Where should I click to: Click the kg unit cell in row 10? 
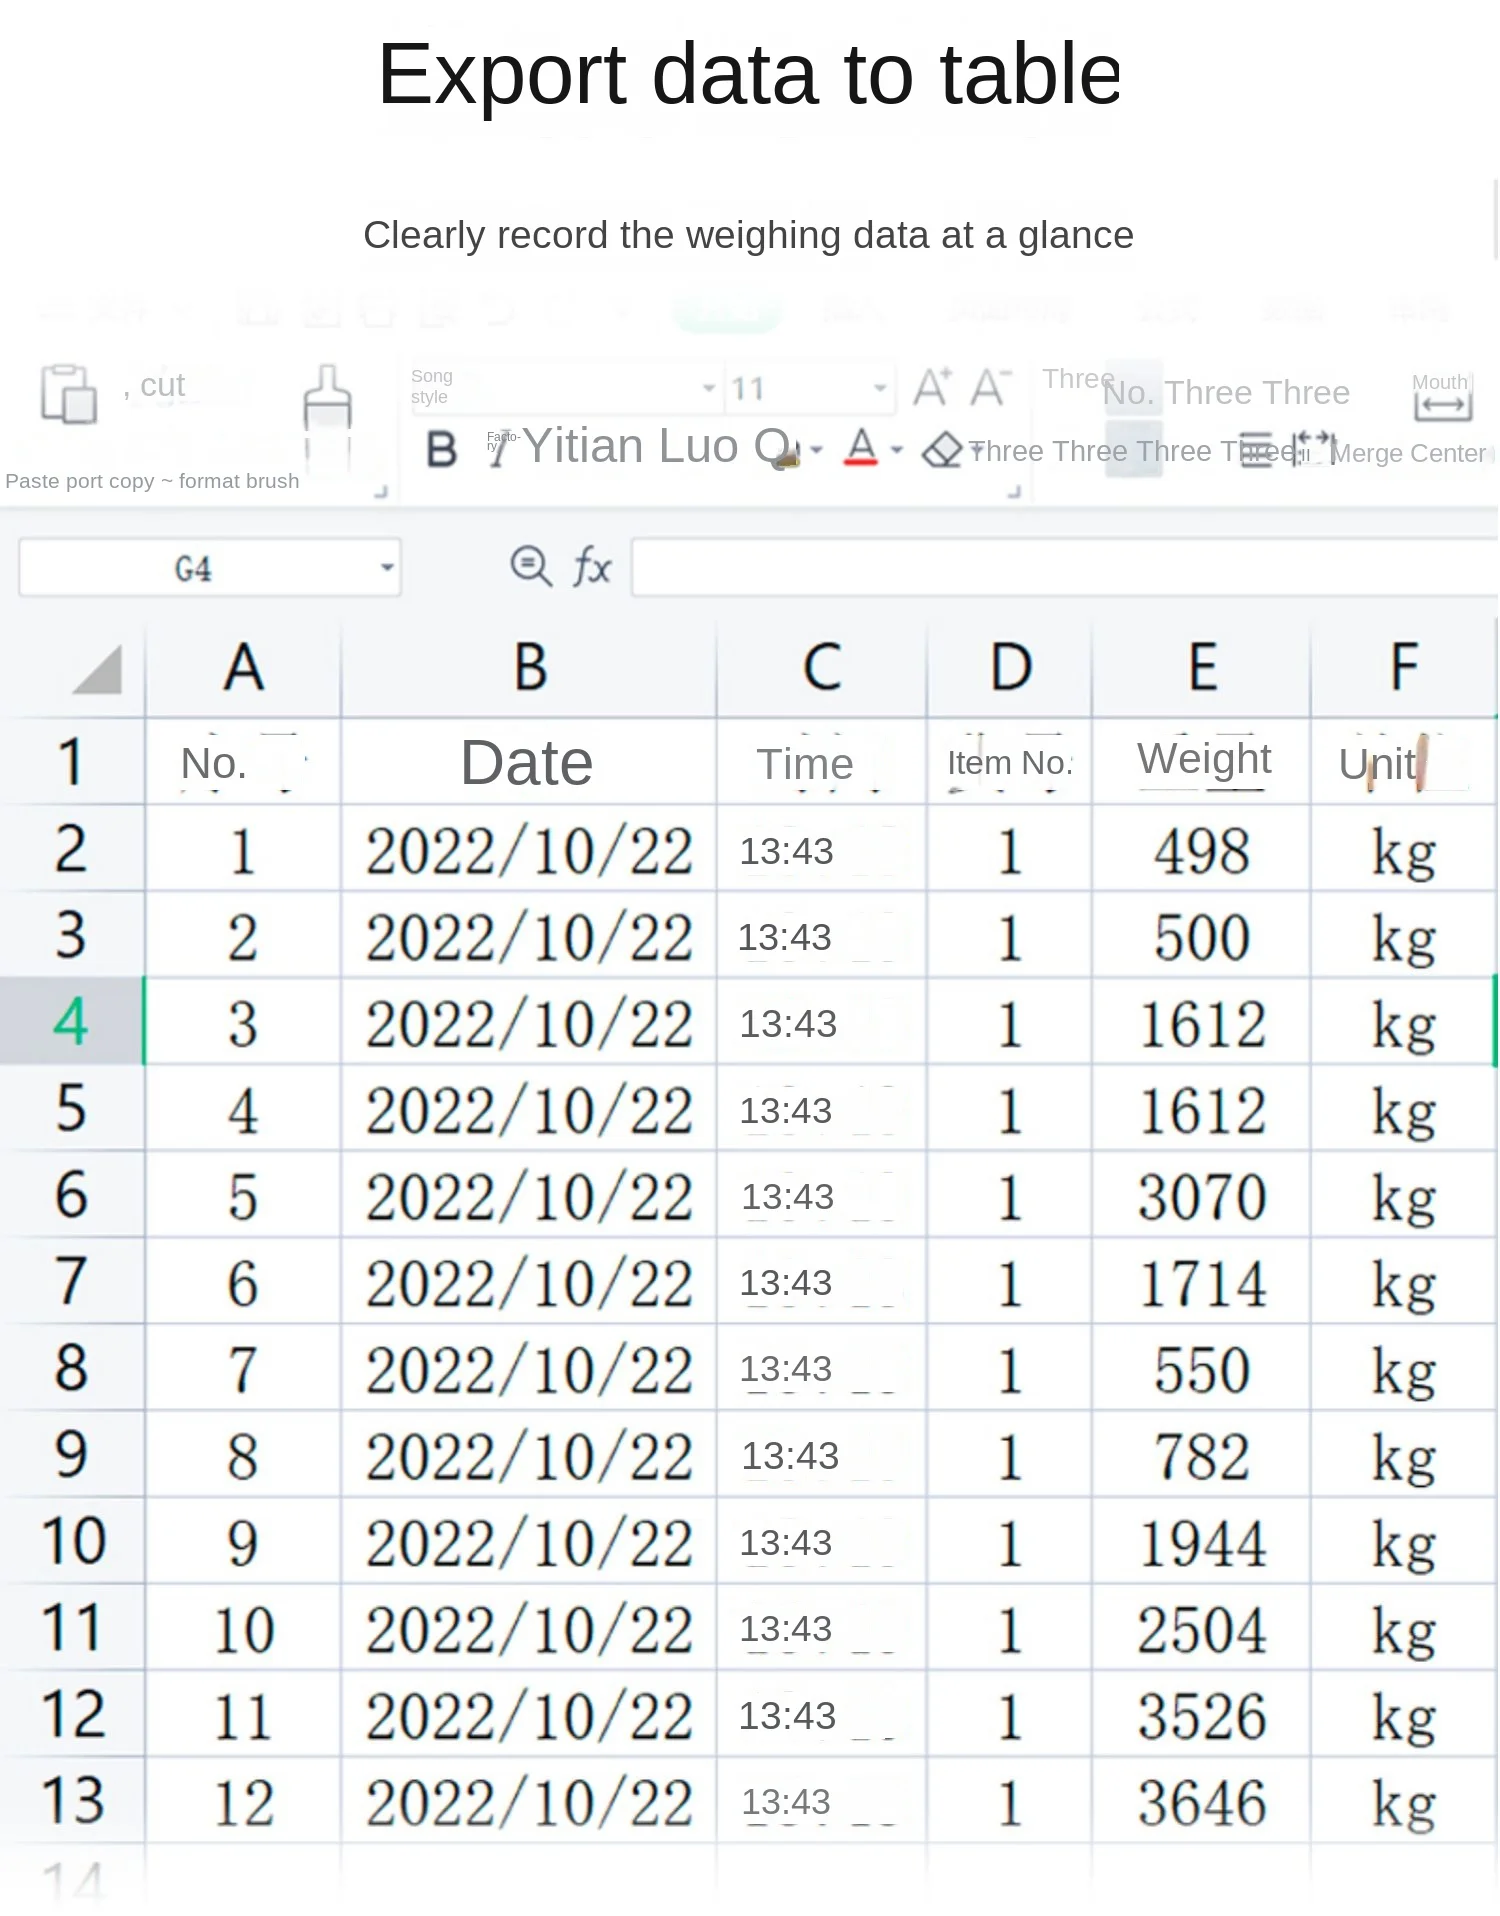tap(1404, 1542)
